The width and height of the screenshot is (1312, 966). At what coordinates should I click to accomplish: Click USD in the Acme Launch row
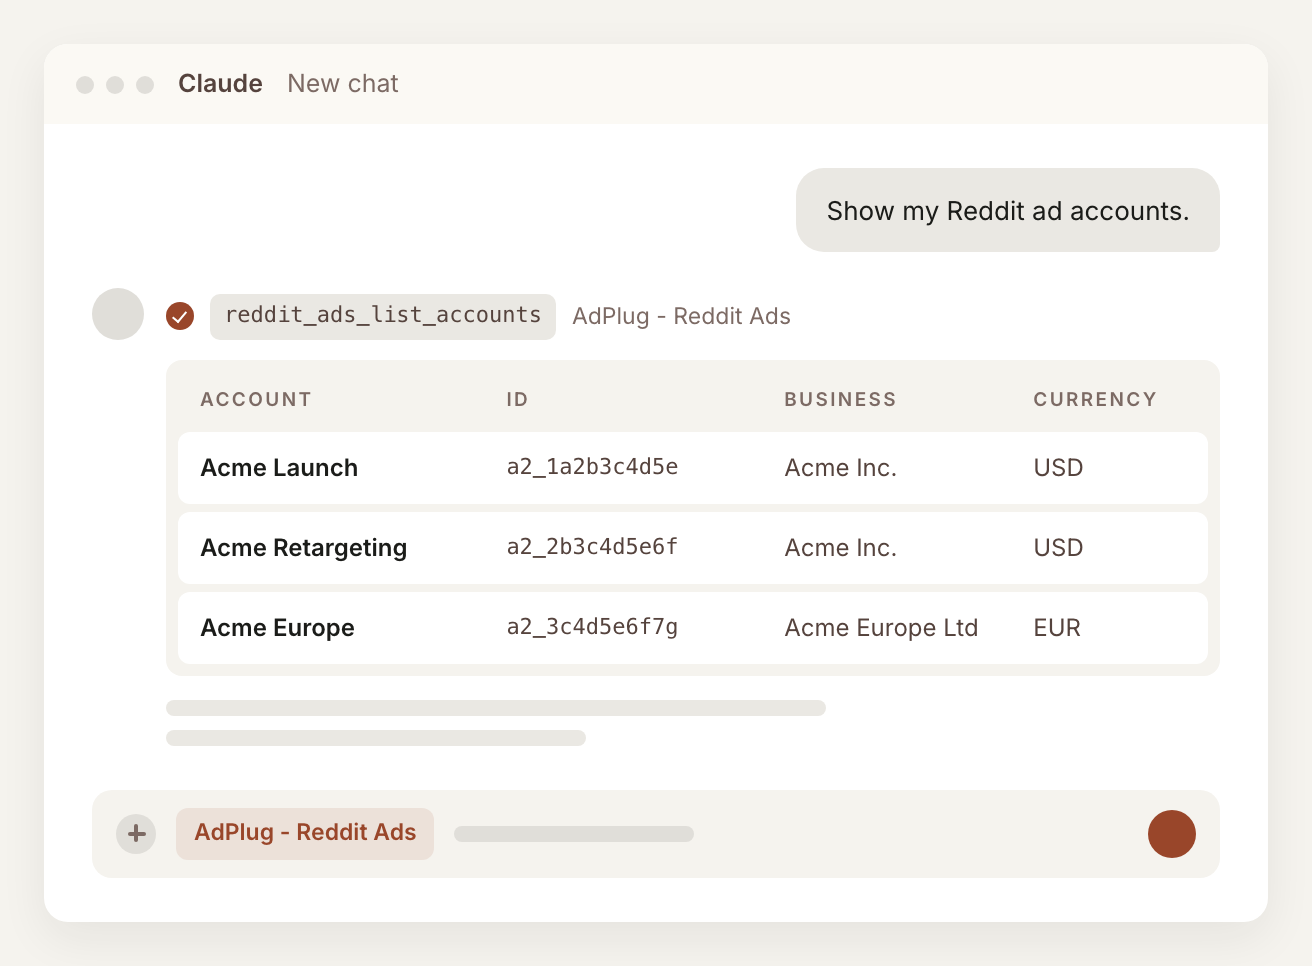pyautogui.click(x=1059, y=468)
